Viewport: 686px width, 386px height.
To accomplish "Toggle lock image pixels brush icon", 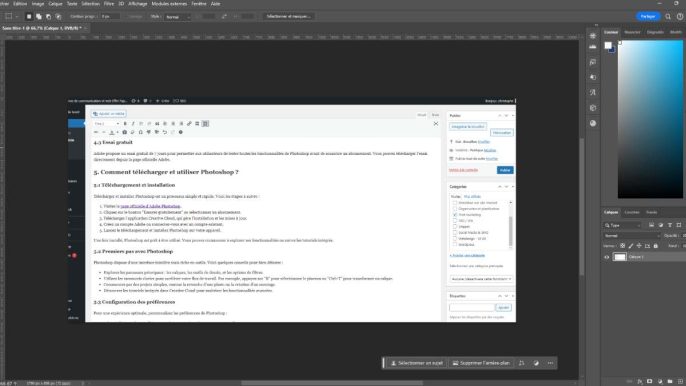I will tap(631, 246).
